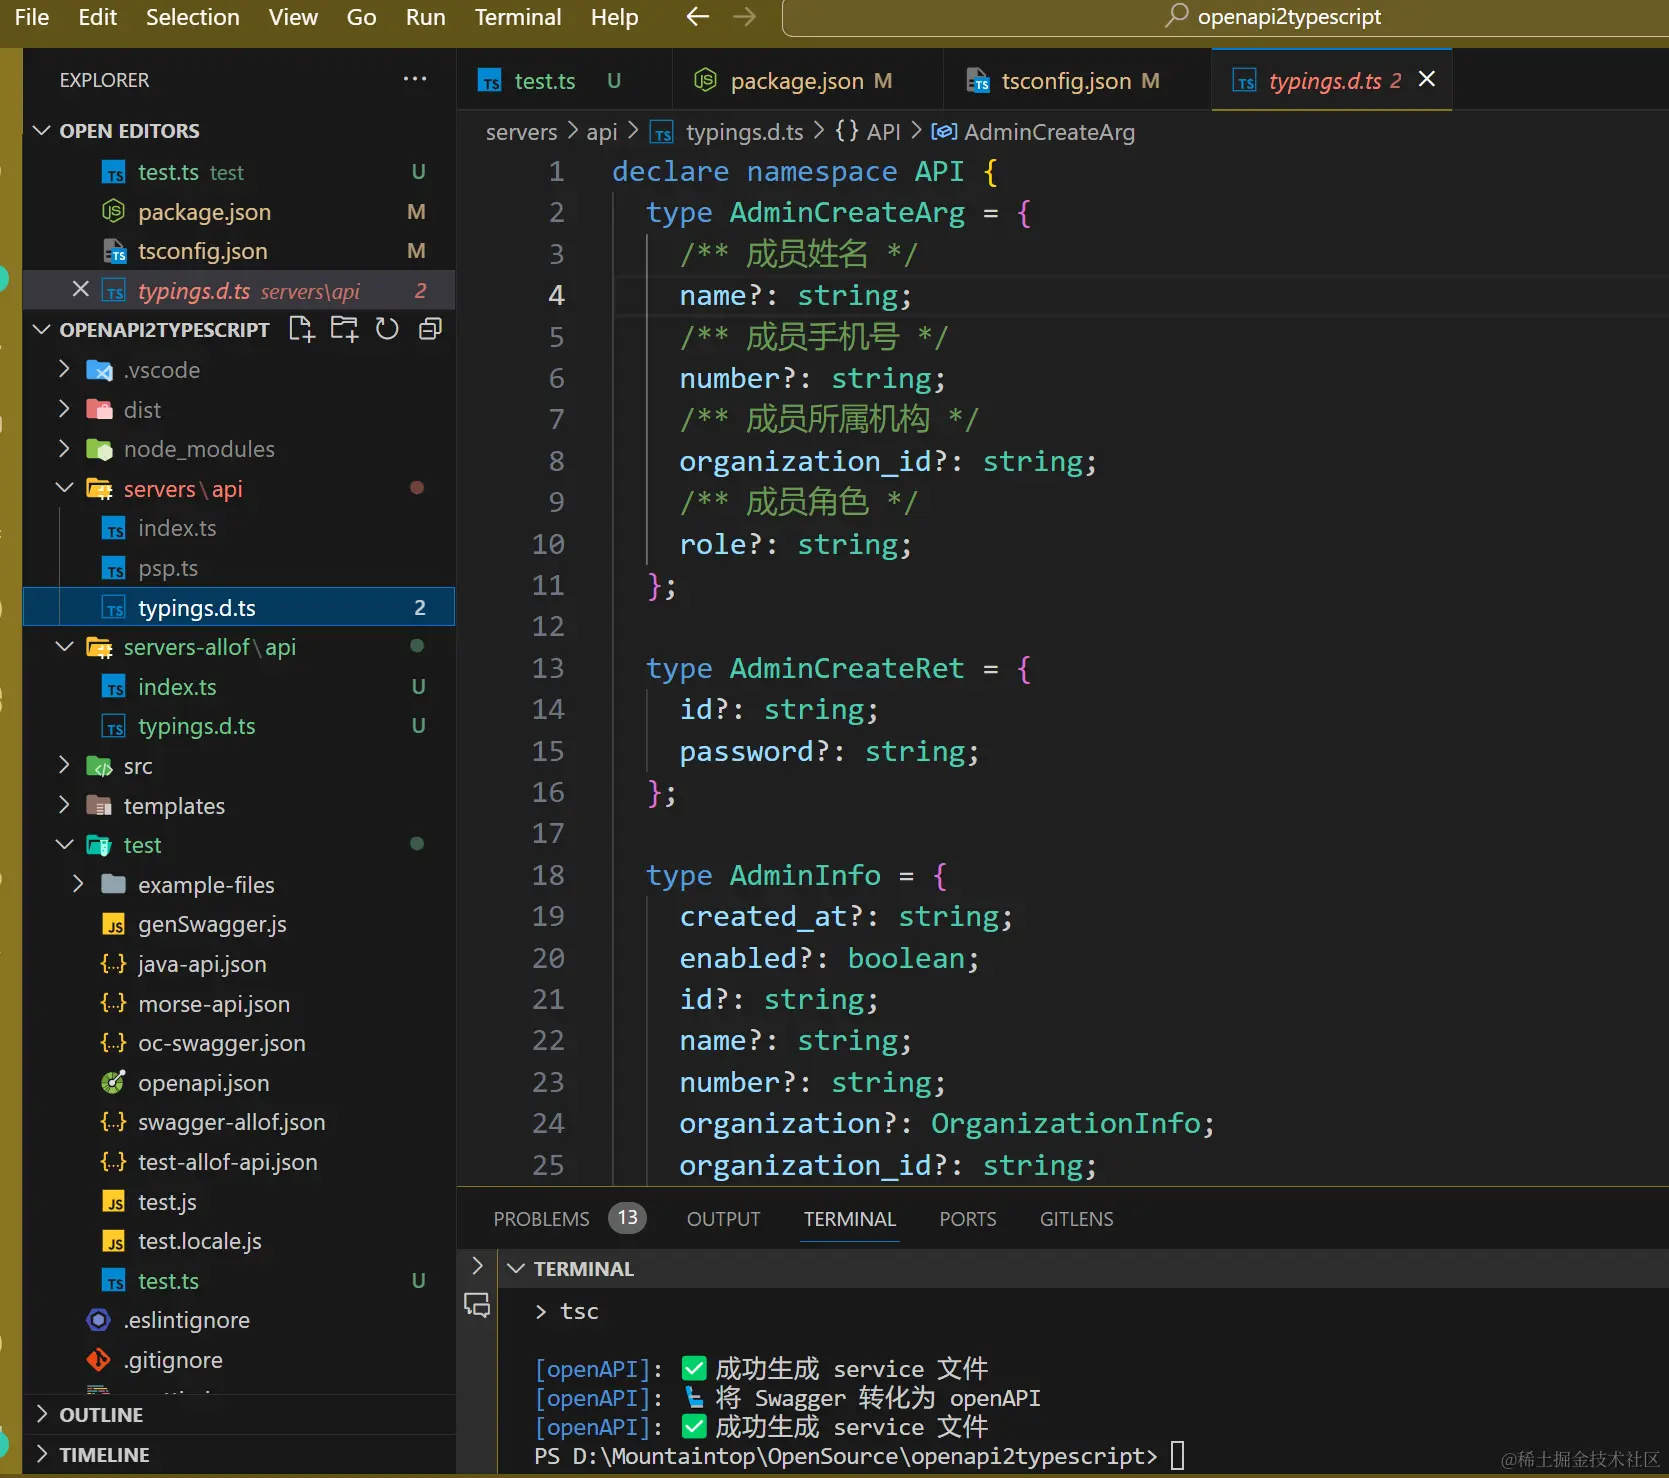Viewport: 1669px width, 1478px height.
Task: Expand the node_modules folder
Action: click(64, 448)
